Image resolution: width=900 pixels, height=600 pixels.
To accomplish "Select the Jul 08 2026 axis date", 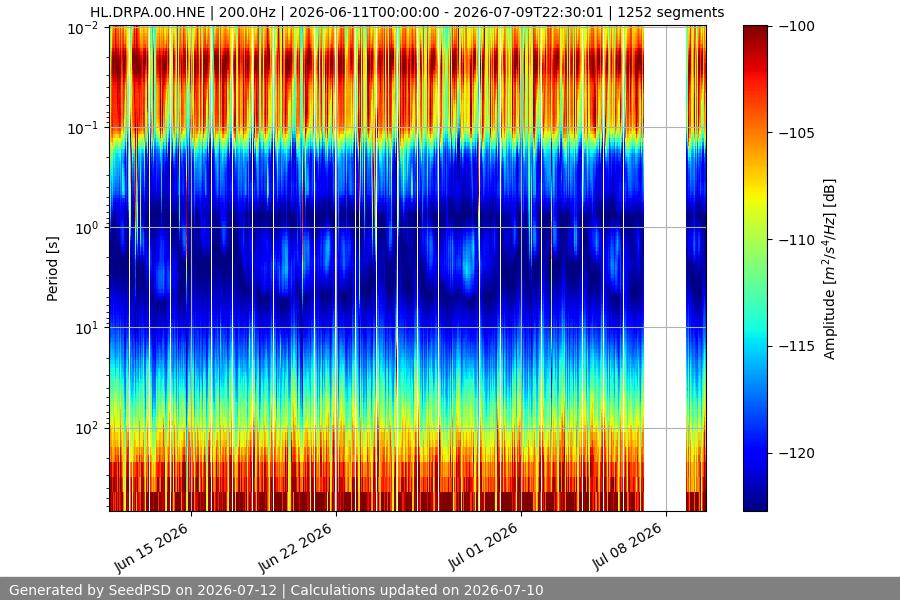I will click(x=627, y=547).
